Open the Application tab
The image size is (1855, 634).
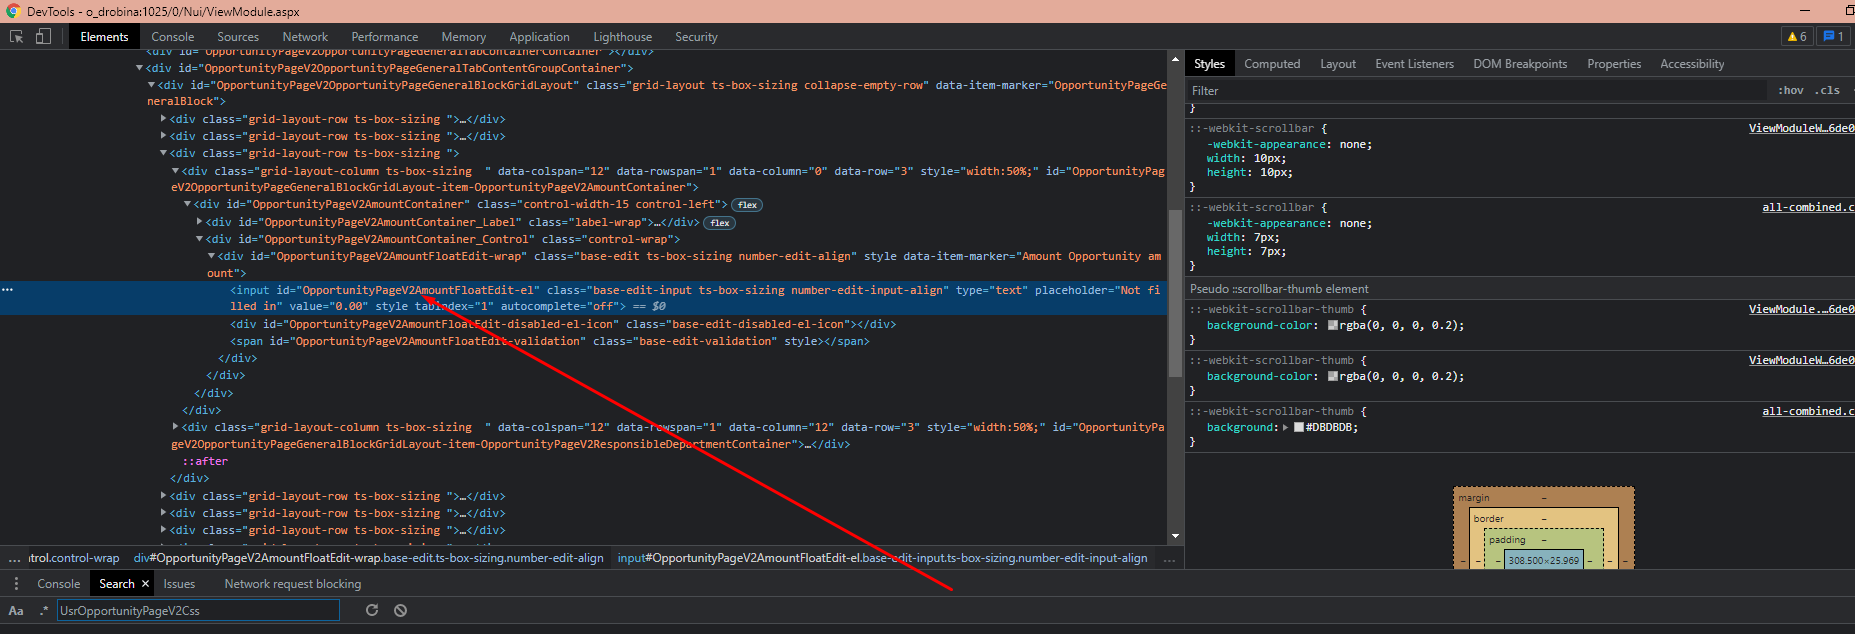[x=539, y=37]
